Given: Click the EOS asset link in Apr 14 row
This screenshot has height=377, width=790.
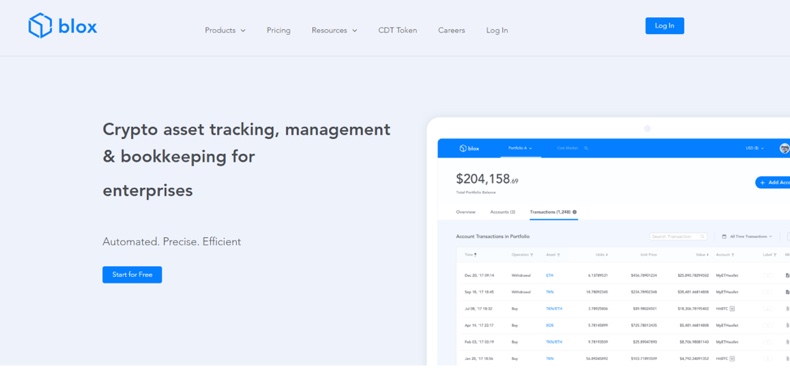Looking at the screenshot, I should pos(550,326).
